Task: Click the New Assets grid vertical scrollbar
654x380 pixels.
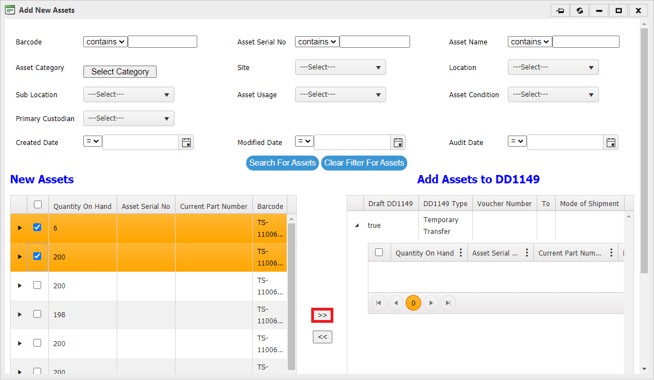Action: click(x=292, y=297)
